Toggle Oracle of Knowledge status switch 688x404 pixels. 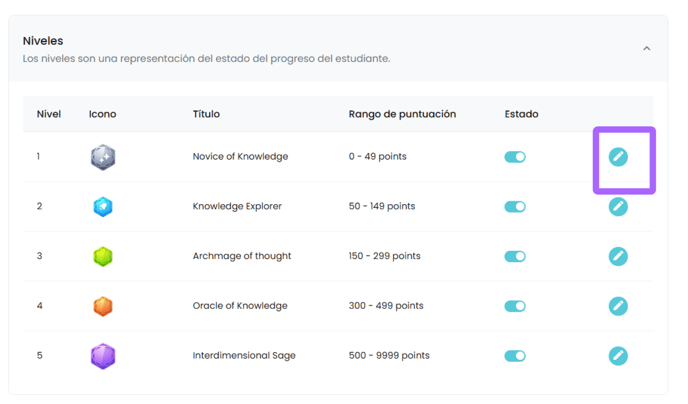tap(515, 306)
